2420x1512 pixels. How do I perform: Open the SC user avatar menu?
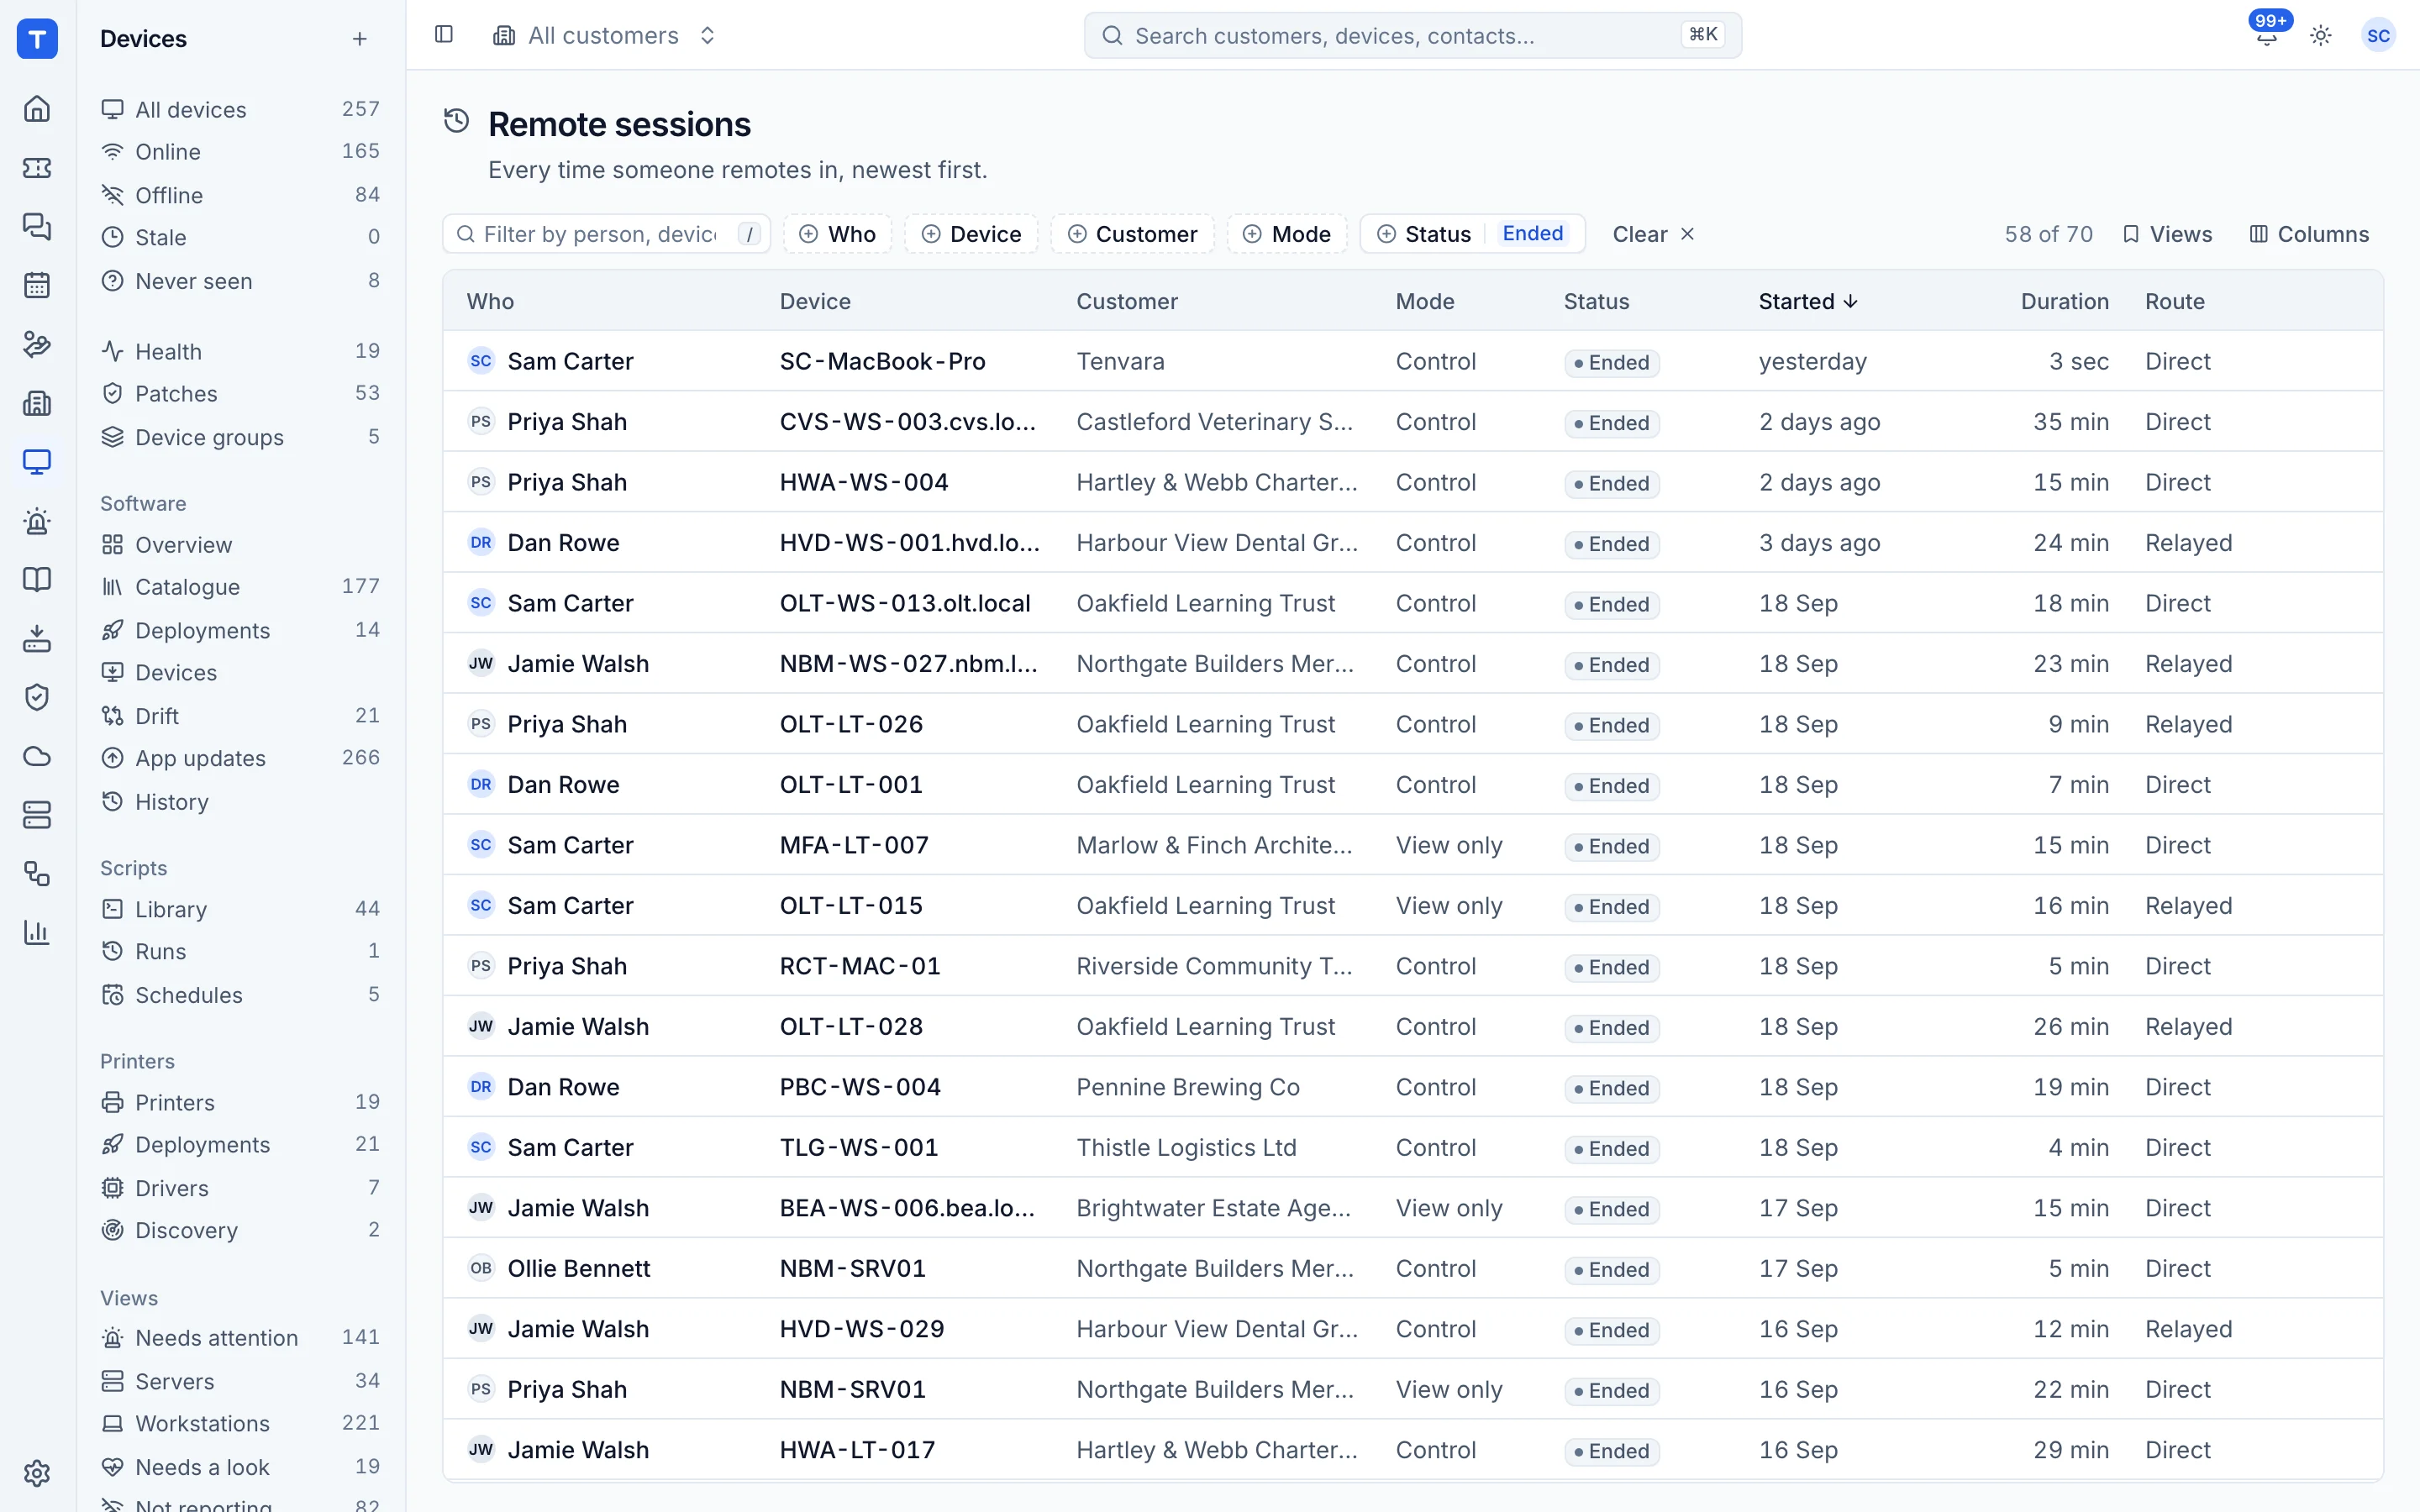[x=2378, y=35]
